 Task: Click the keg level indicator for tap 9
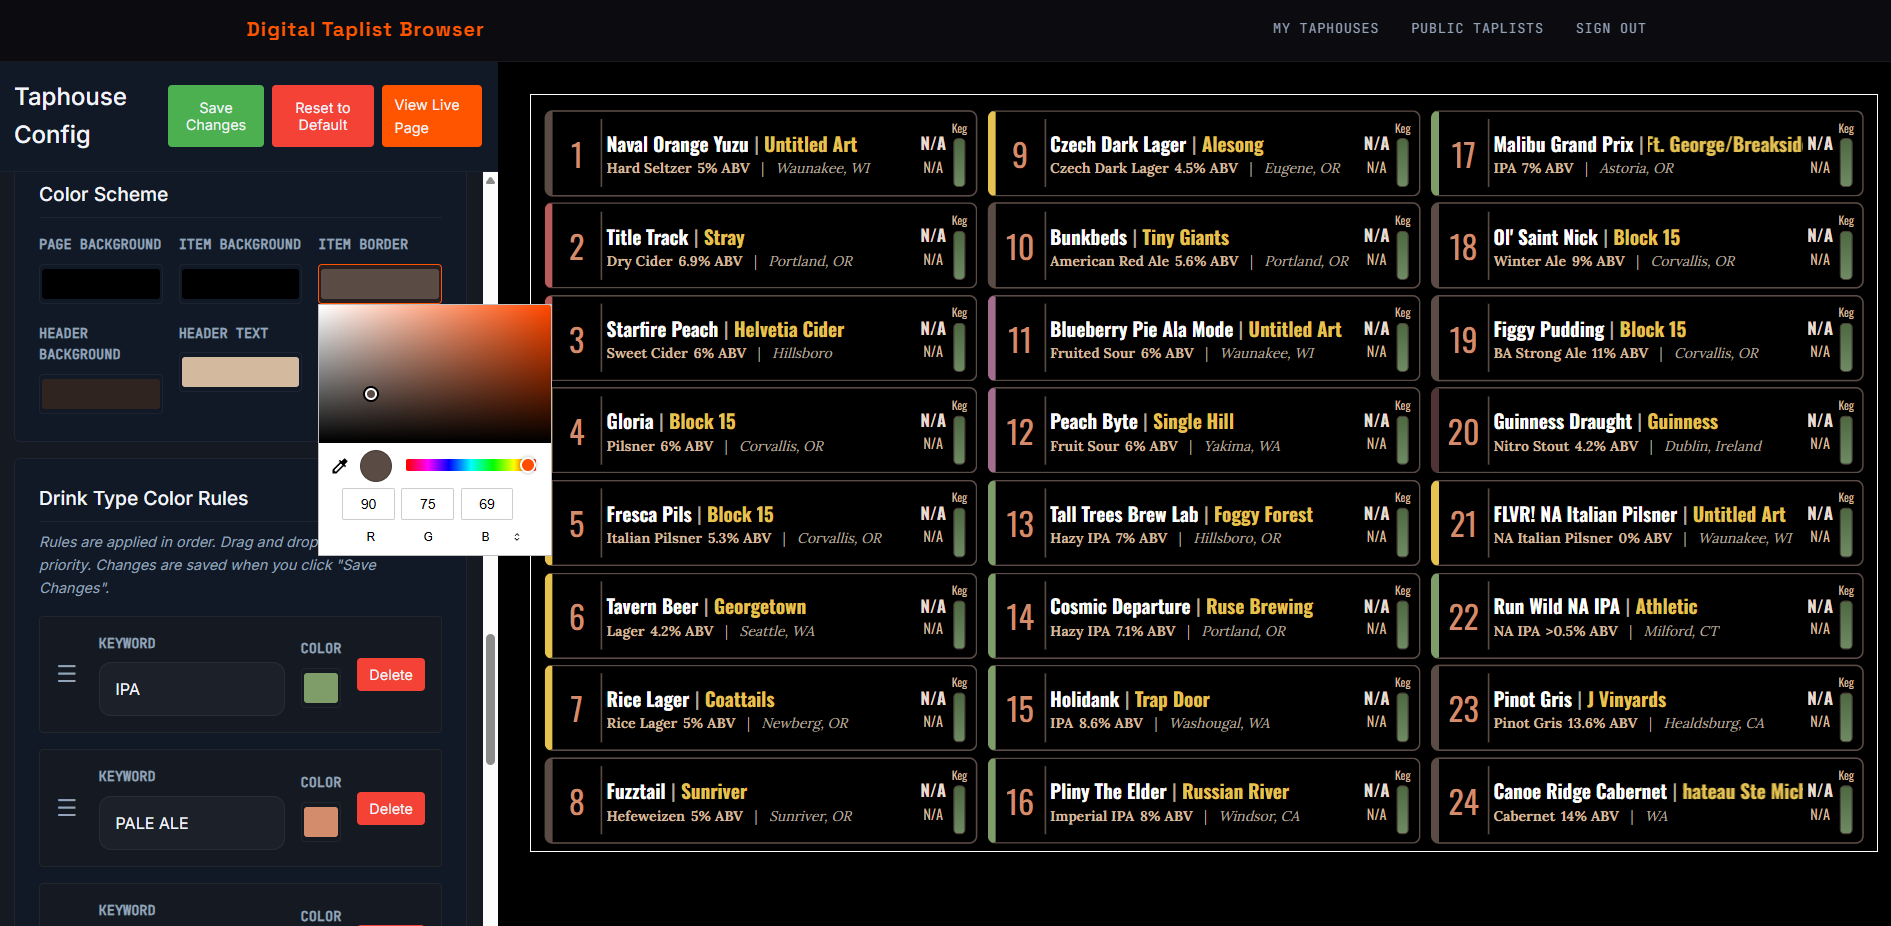click(1402, 162)
